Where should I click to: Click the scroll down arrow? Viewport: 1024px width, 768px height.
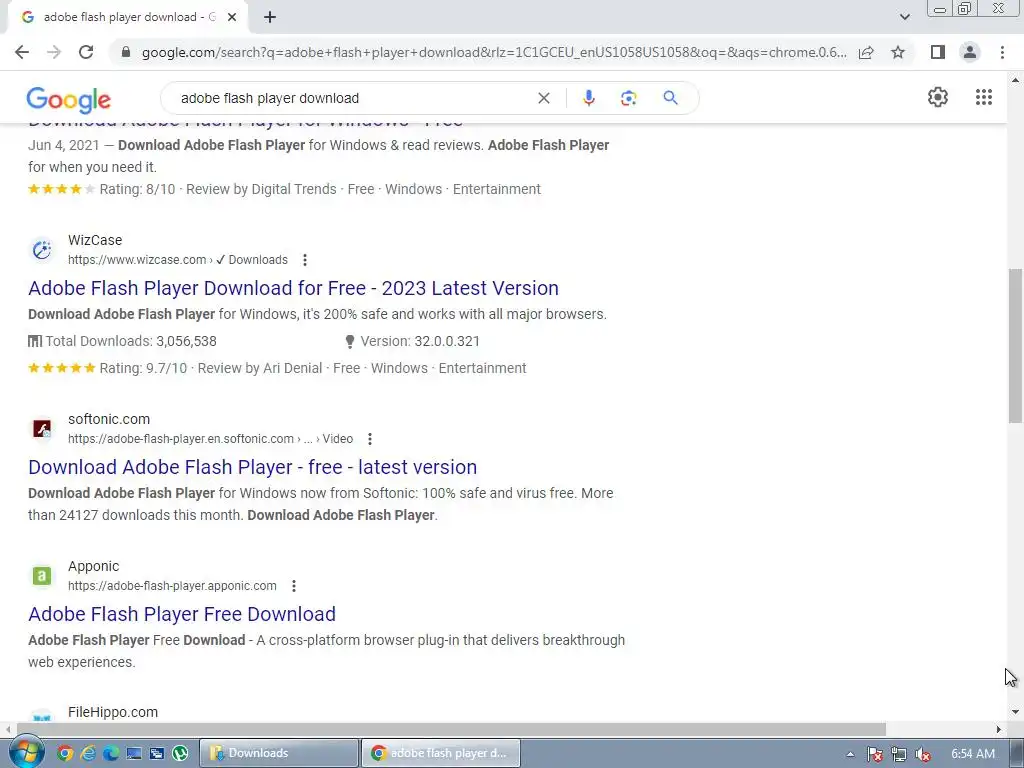point(1015,712)
